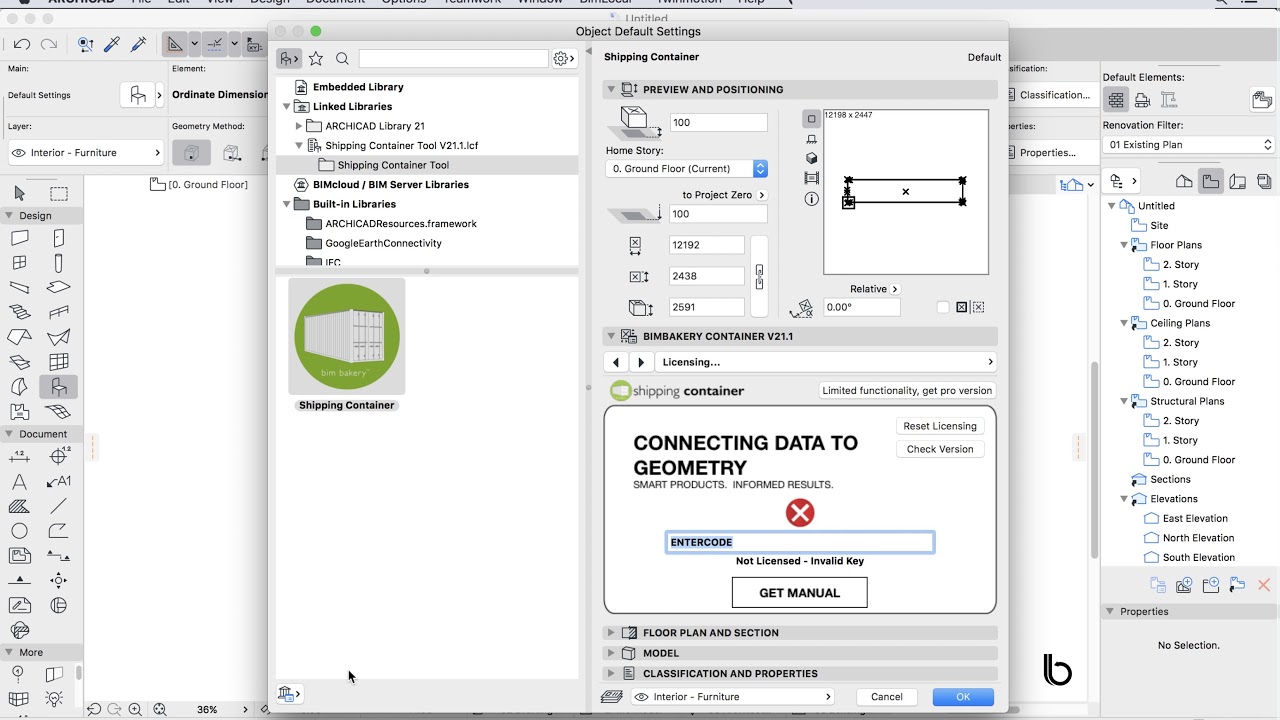Open the Site item in Navigator
Viewport: 1280px width, 720px height.
(x=1159, y=225)
